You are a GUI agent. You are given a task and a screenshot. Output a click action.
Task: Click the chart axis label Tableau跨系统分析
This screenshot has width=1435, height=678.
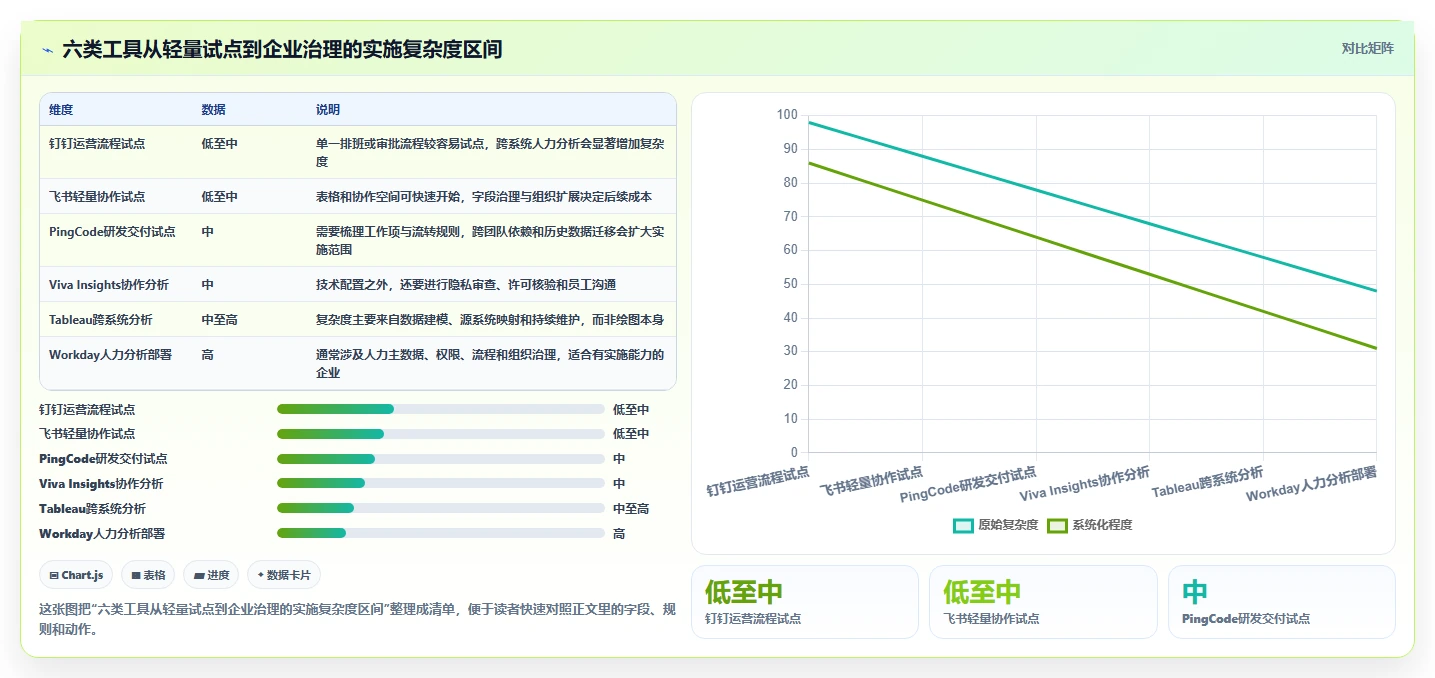(1207, 482)
